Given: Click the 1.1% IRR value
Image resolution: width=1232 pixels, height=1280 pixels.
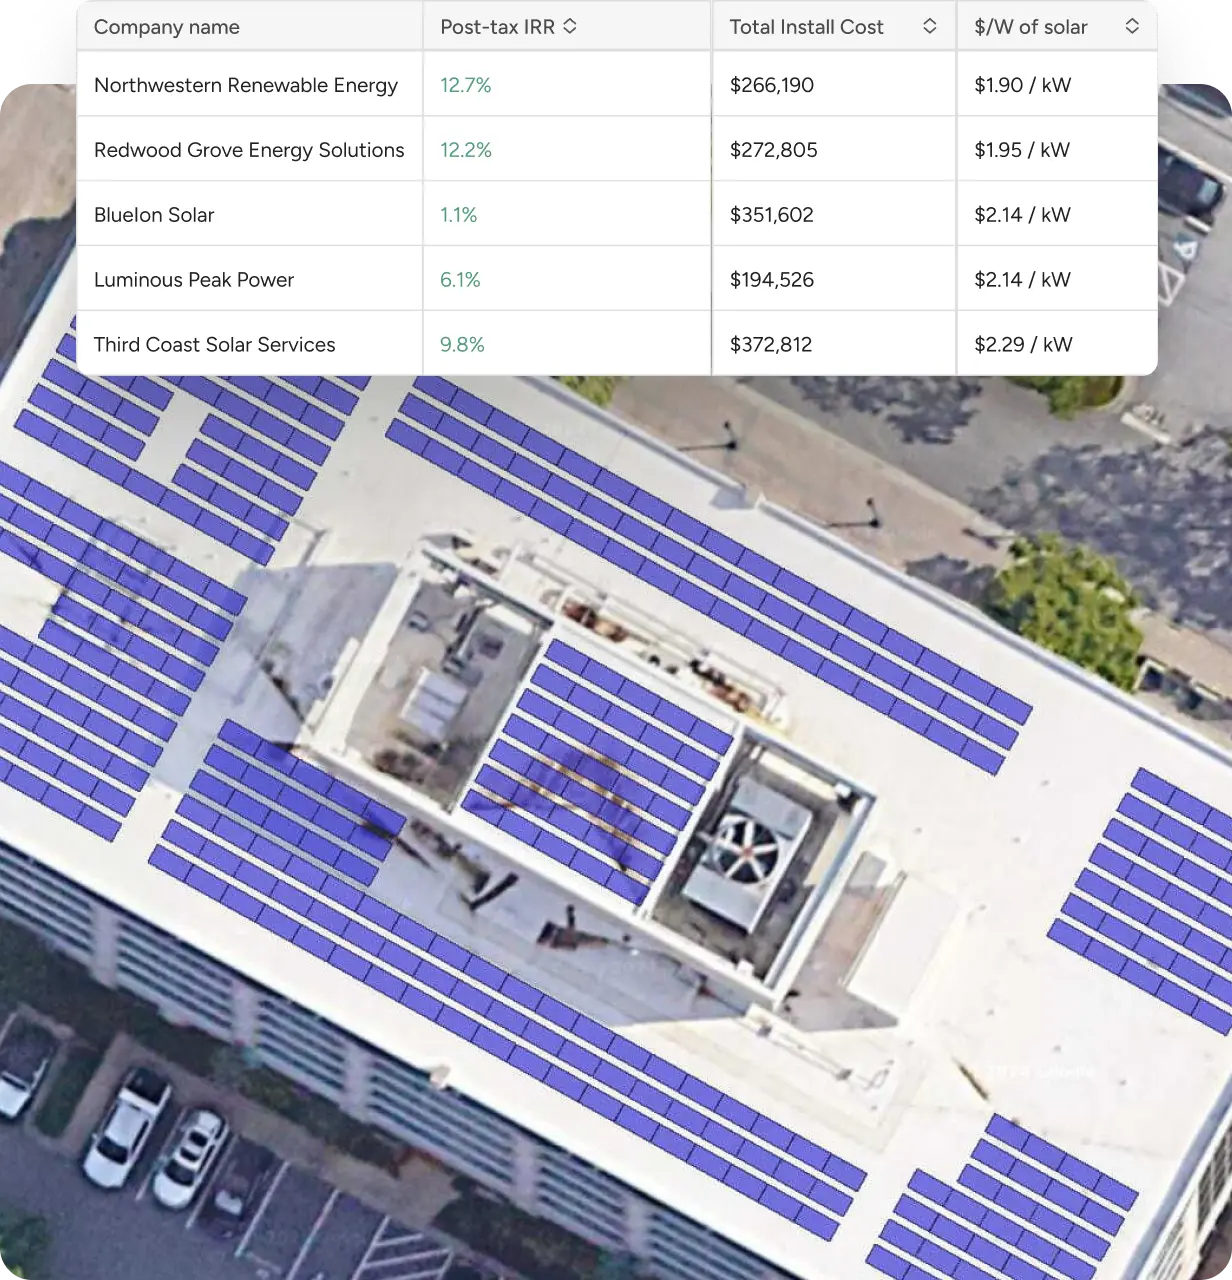Looking at the screenshot, I should click(x=459, y=215).
